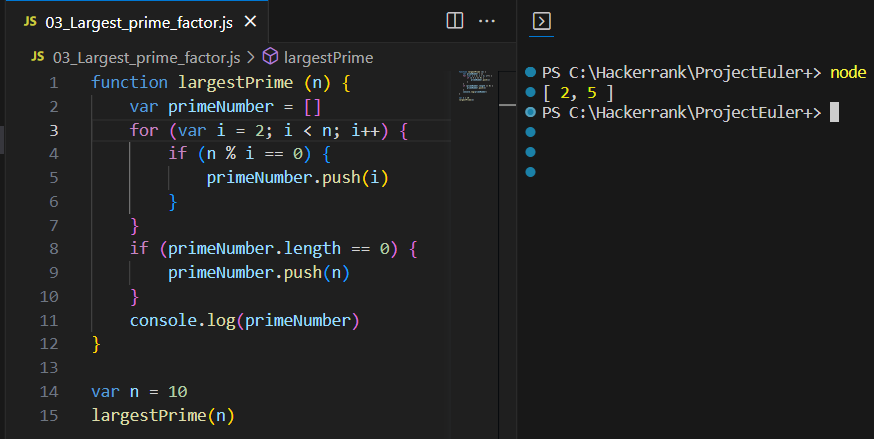This screenshot has width=874, height=439.
Task: Click the largestPrime symbol cube icon
Action: (270, 56)
